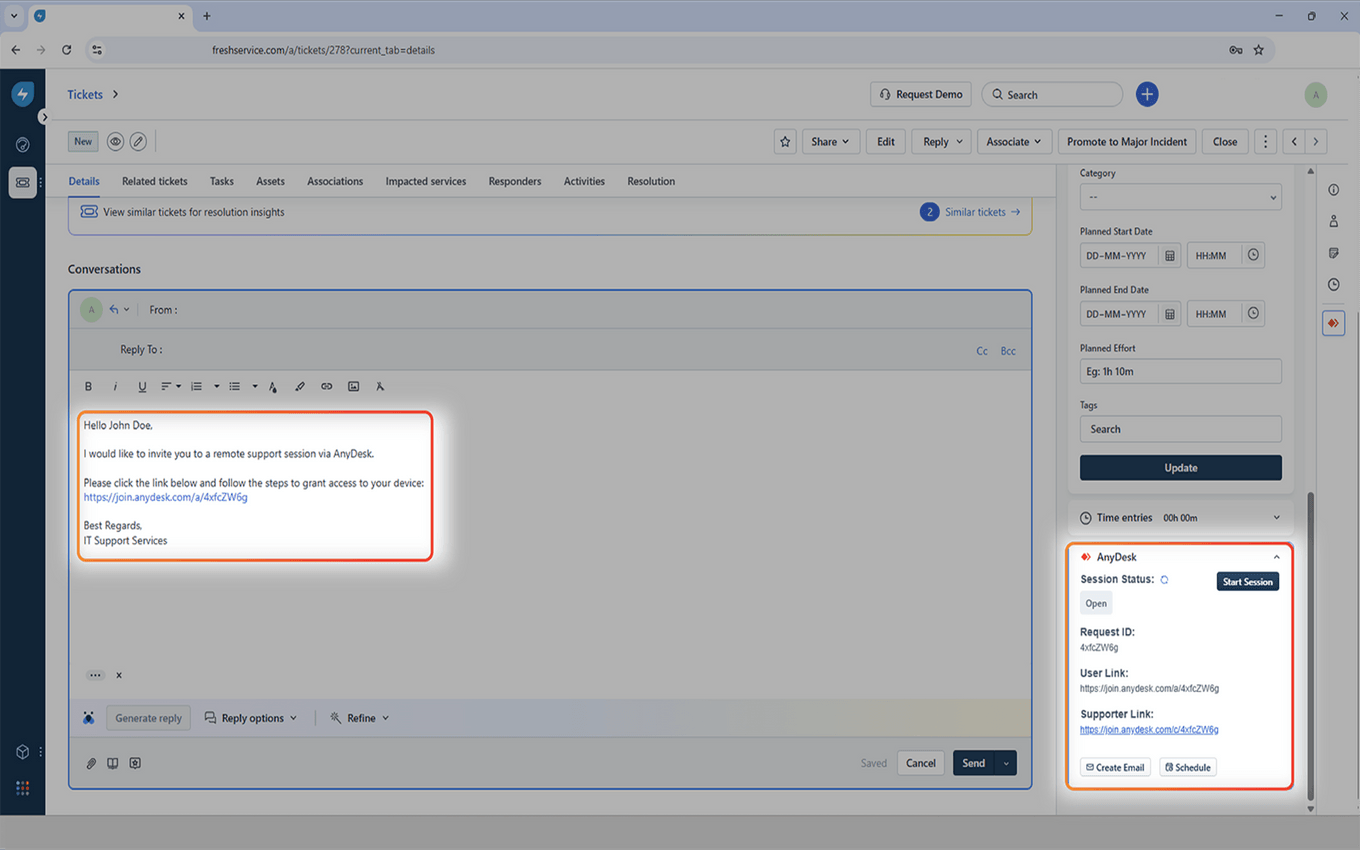Click the tickets inbox icon in left sidebar
The height and width of the screenshot is (850, 1360).
click(22, 183)
